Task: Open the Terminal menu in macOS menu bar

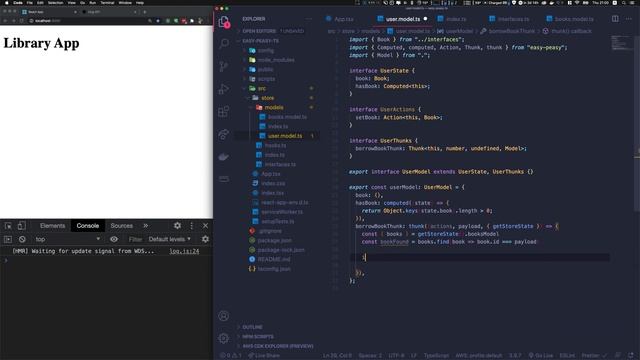Action: click(x=107, y=2)
